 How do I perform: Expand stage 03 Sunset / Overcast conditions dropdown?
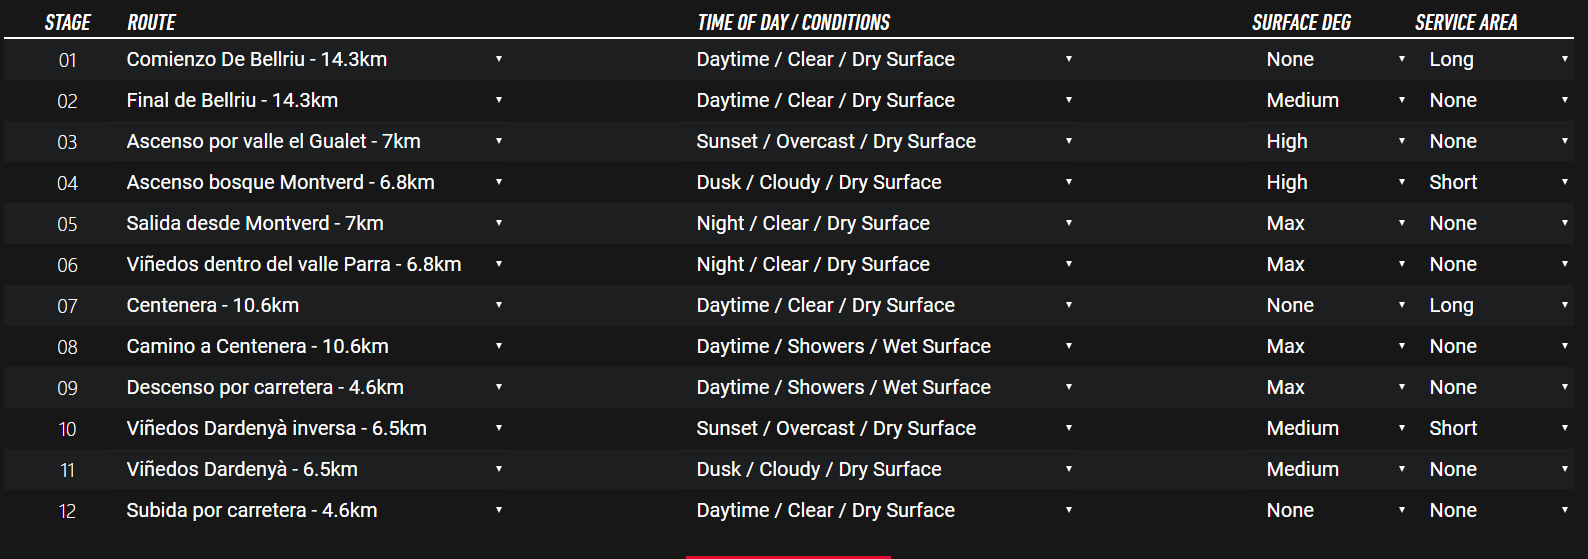click(x=885, y=141)
